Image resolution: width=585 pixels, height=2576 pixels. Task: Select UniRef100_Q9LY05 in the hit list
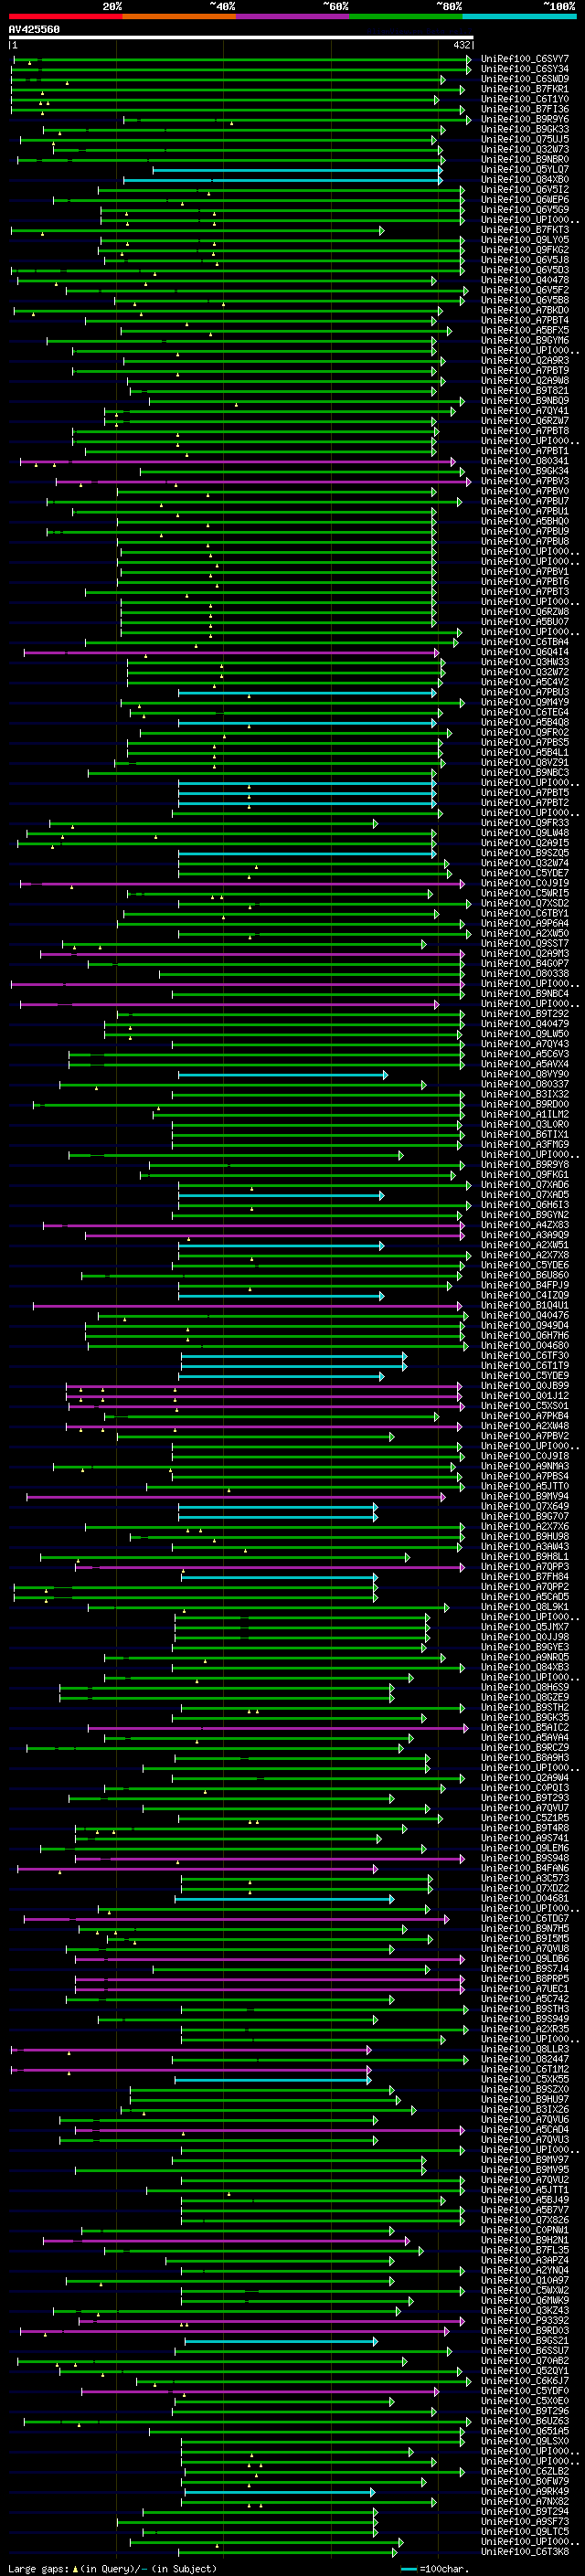pos(525,240)
